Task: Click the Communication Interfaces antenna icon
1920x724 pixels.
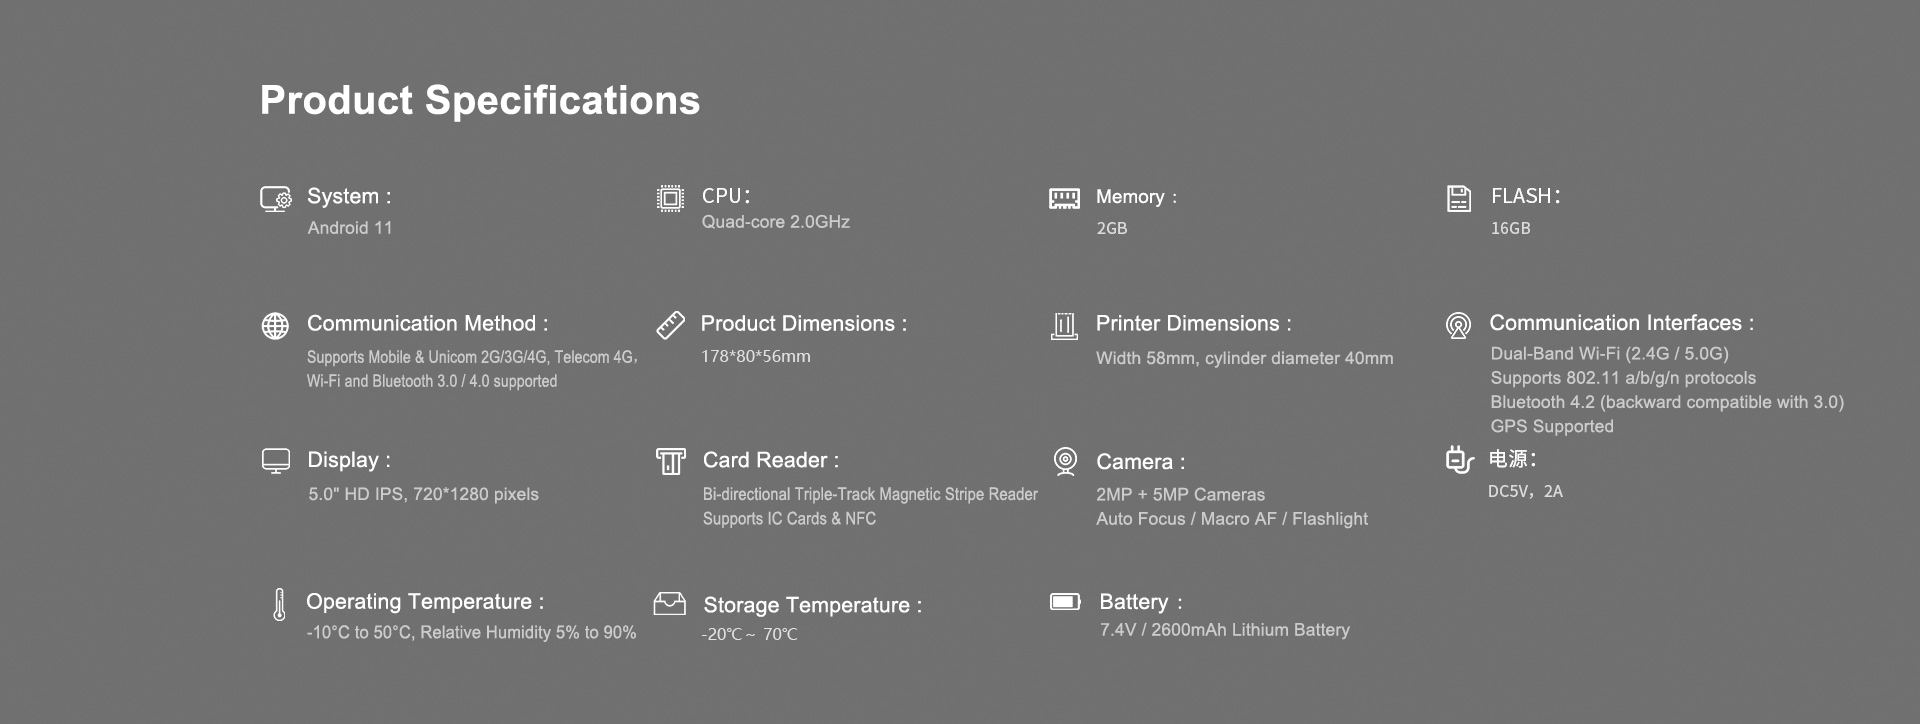Action: (x=1458, y=325)
